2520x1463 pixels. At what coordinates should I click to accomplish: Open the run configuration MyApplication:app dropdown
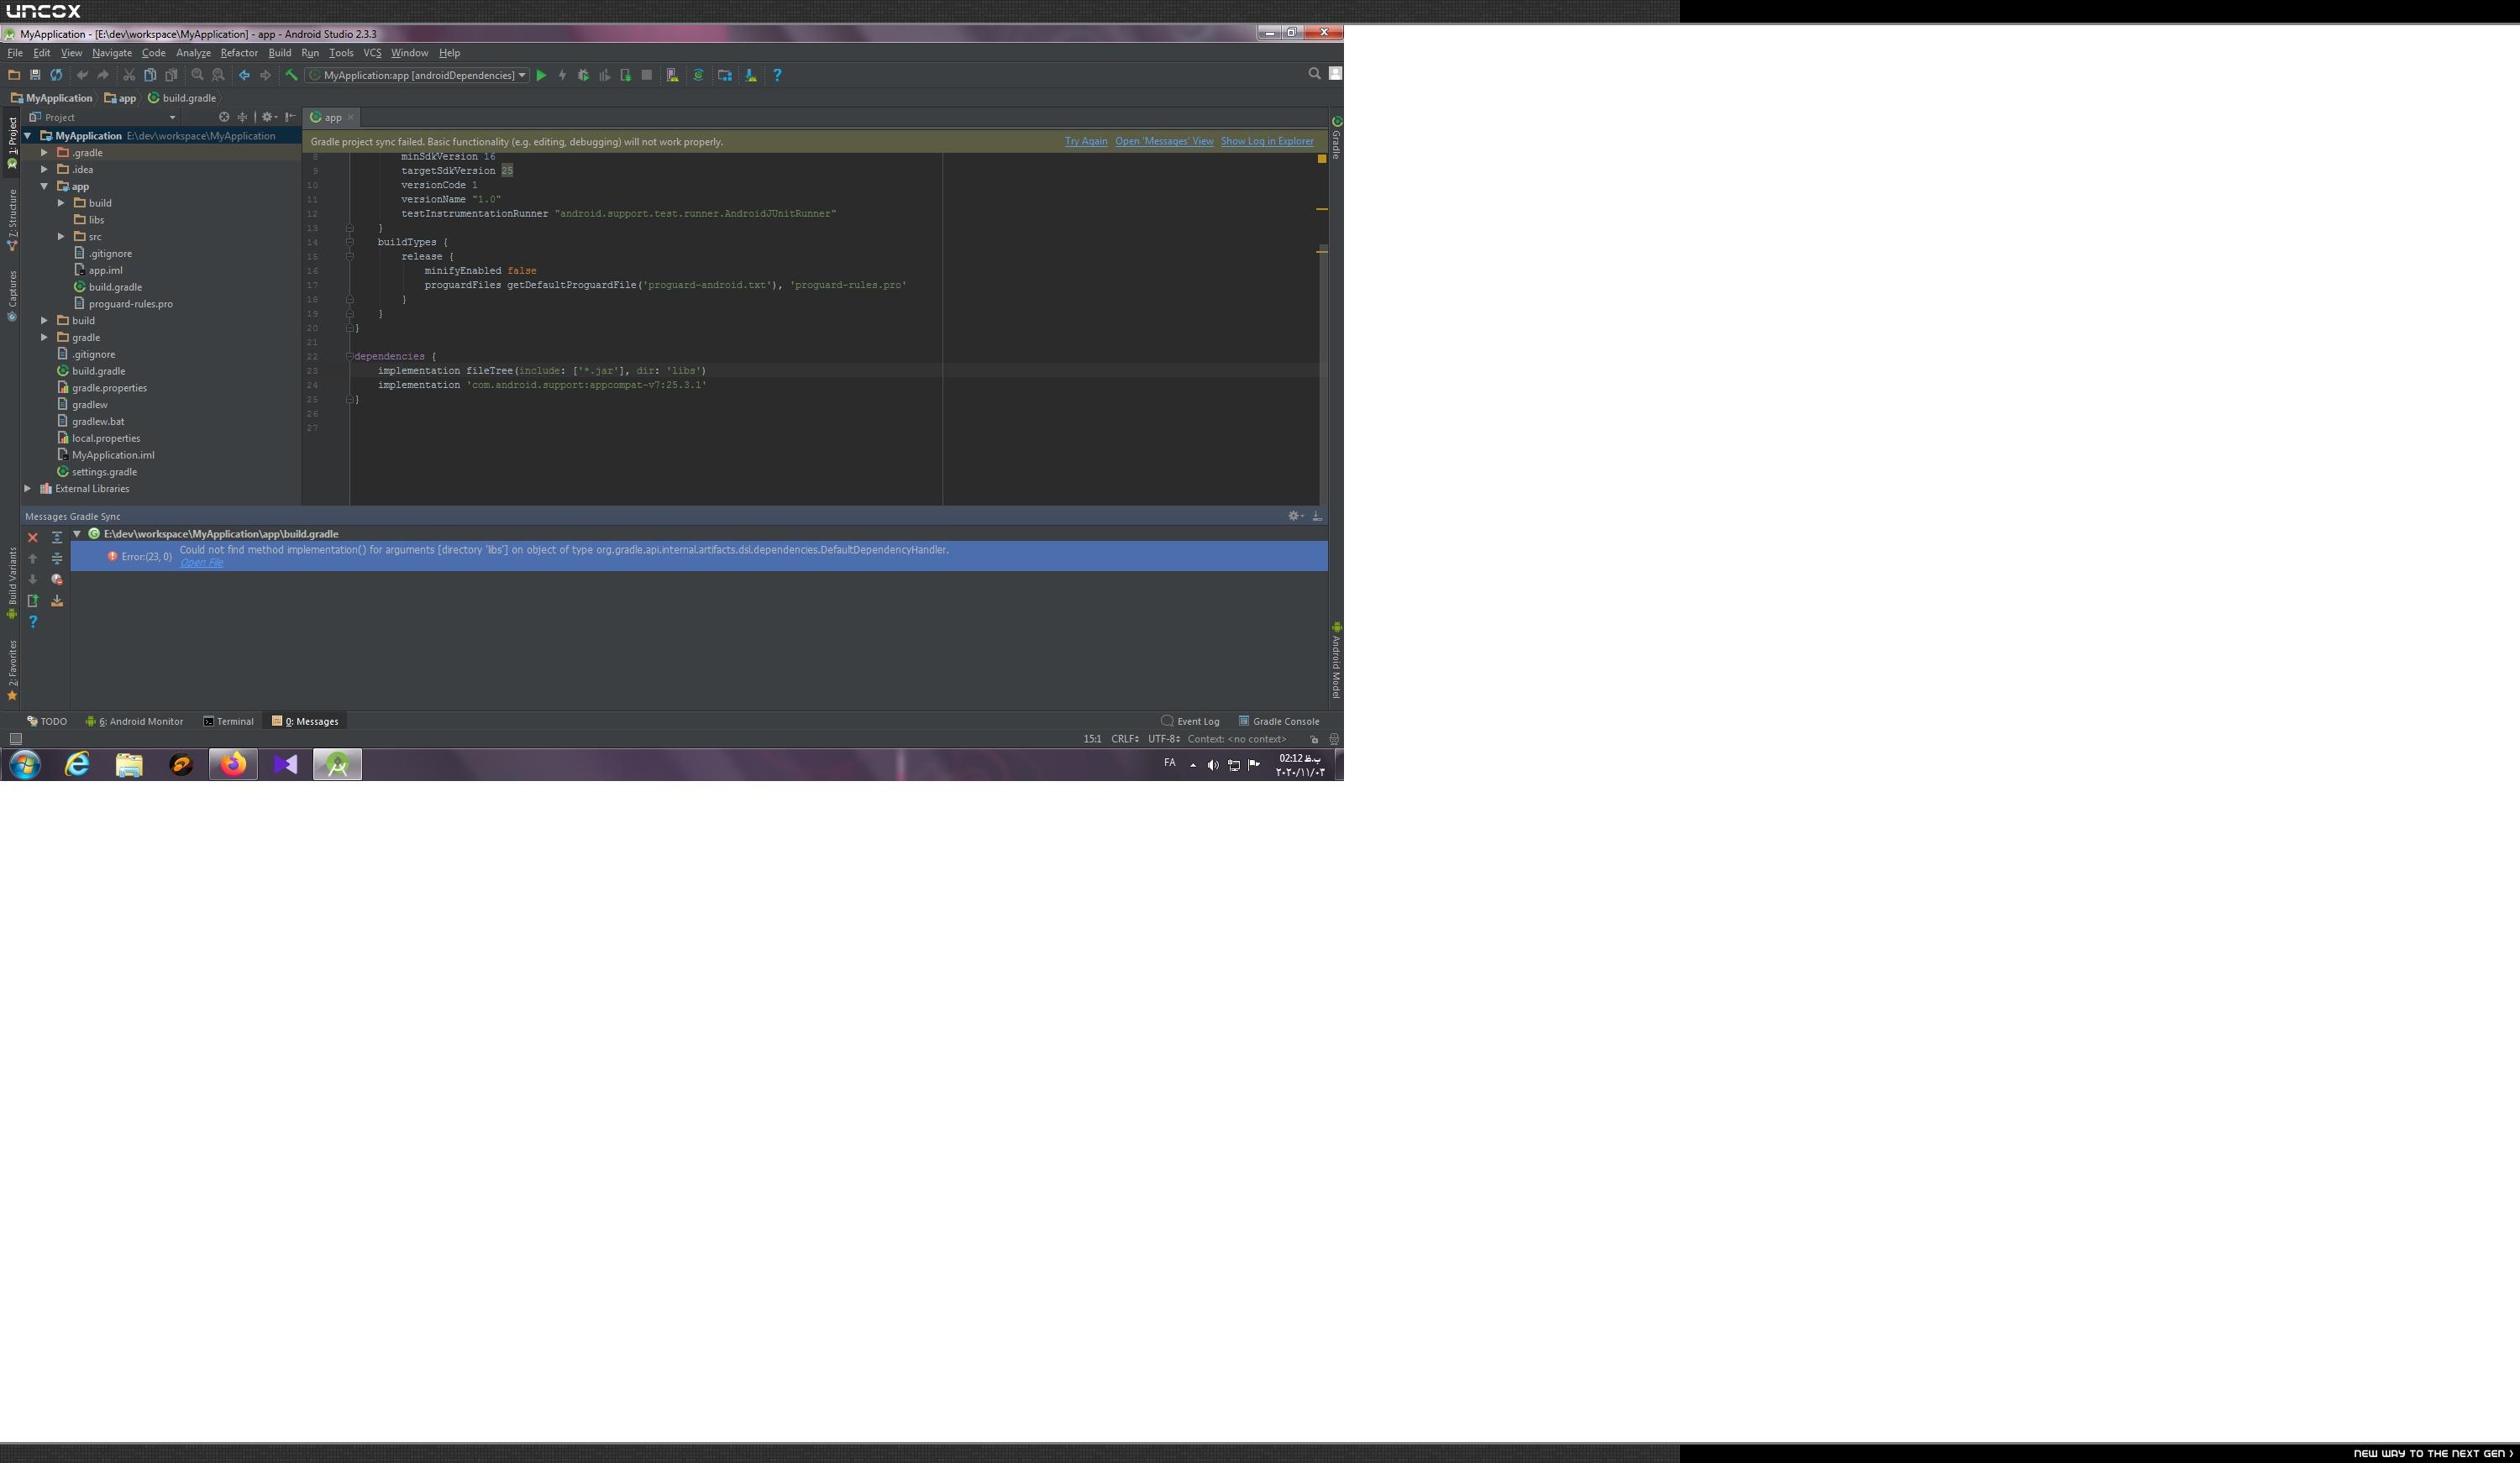coord(418,75)
